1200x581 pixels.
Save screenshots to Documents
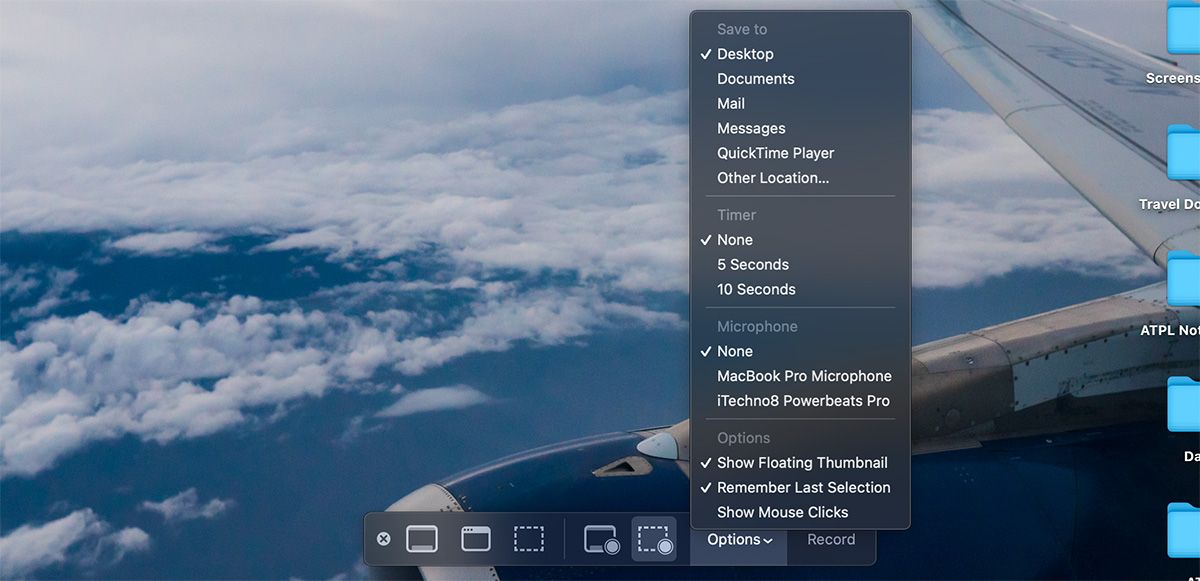tap(755, 78)
